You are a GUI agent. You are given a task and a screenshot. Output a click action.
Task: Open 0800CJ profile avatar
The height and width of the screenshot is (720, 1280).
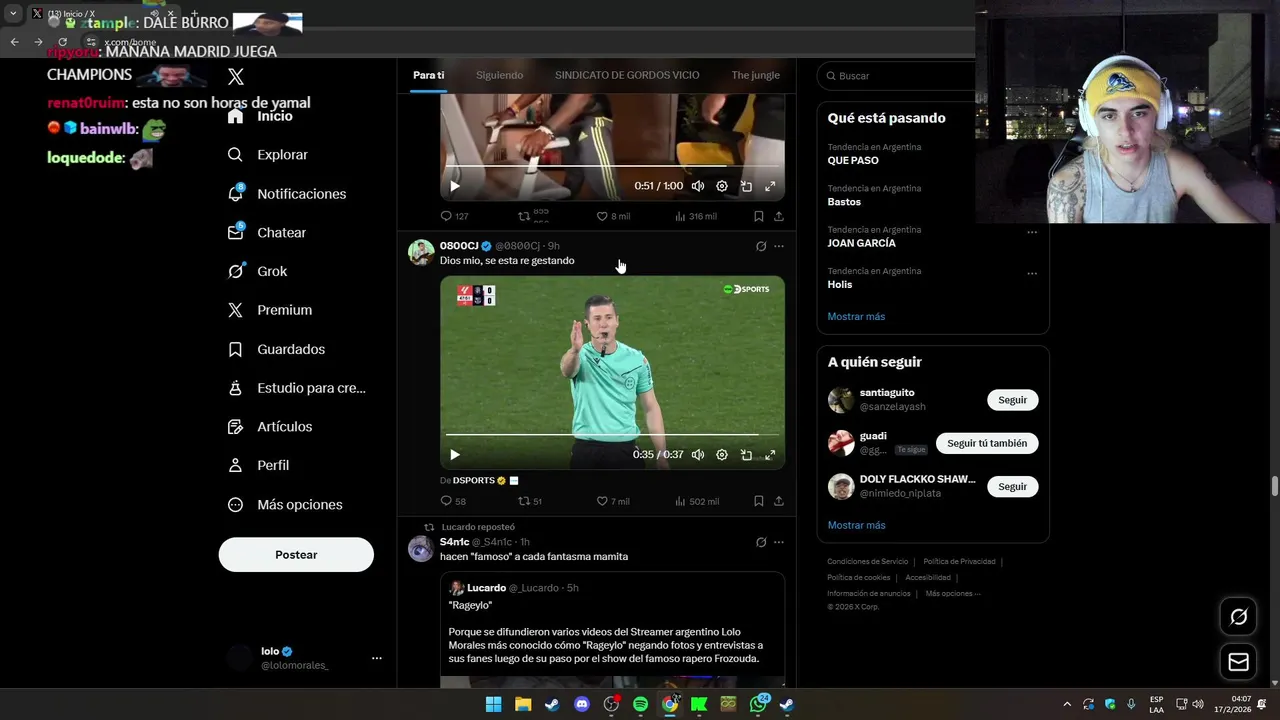421,252
